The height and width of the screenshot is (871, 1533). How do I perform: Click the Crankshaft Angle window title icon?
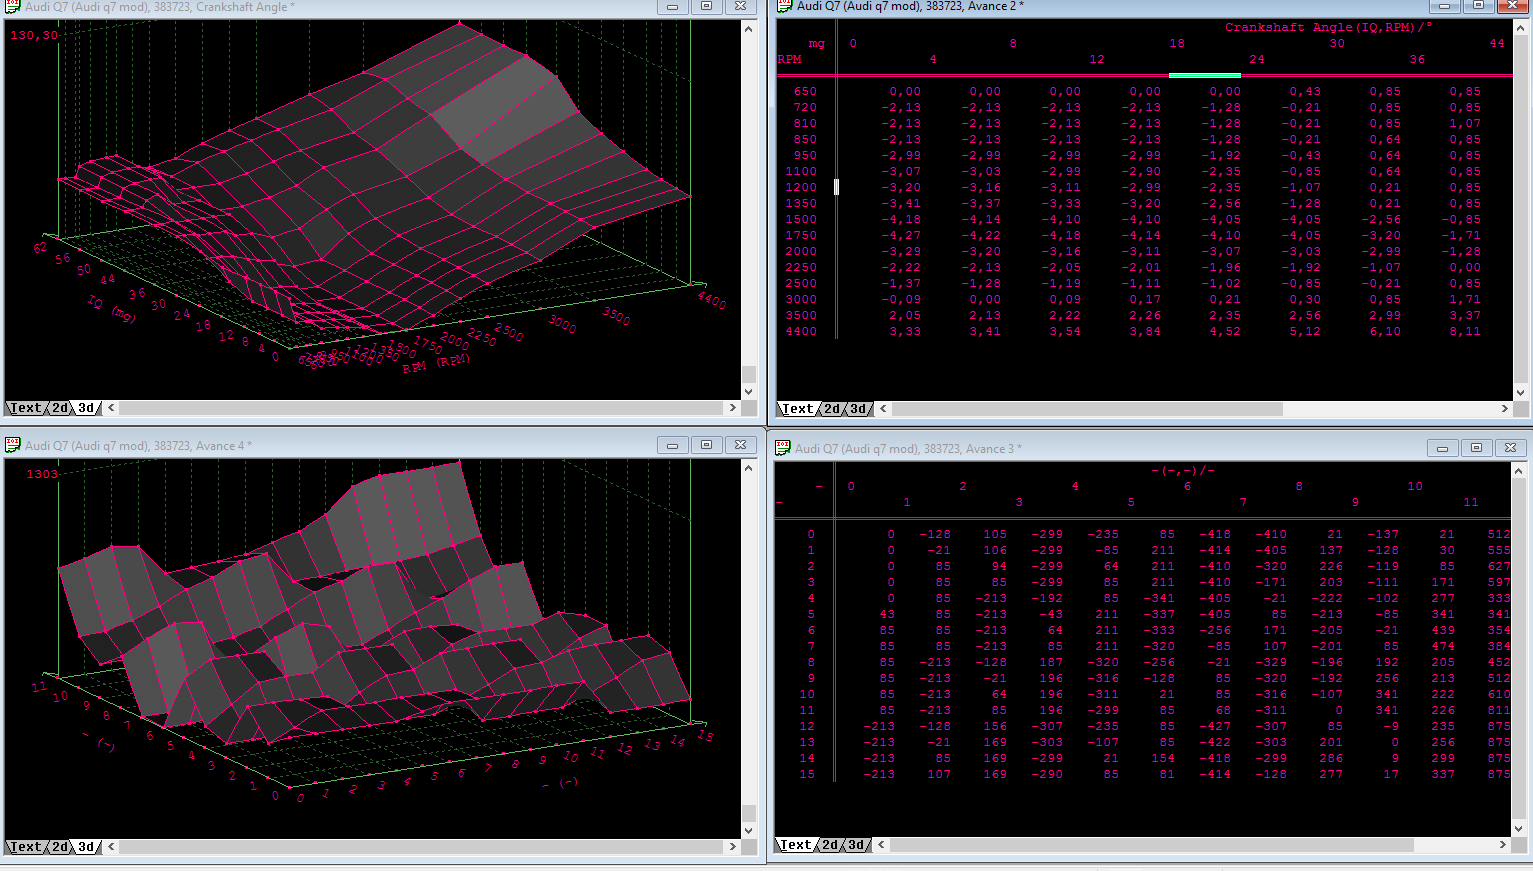(x=13, y=6)
